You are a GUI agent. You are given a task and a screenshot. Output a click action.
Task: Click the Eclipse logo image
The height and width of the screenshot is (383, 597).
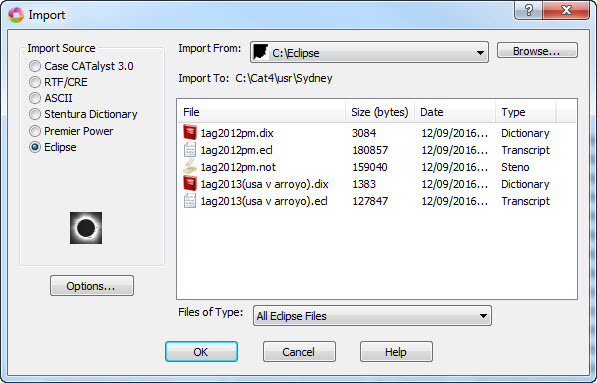[86, 228]
